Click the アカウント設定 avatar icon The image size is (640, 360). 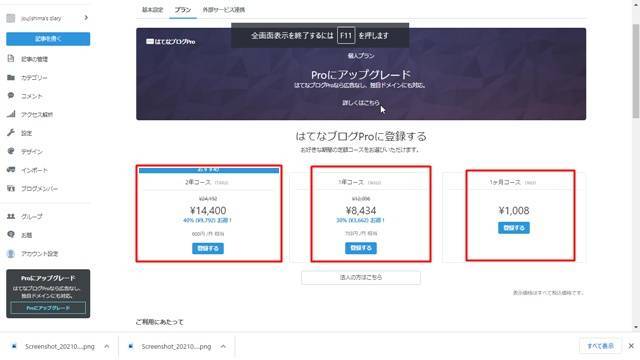click(11, 253)
